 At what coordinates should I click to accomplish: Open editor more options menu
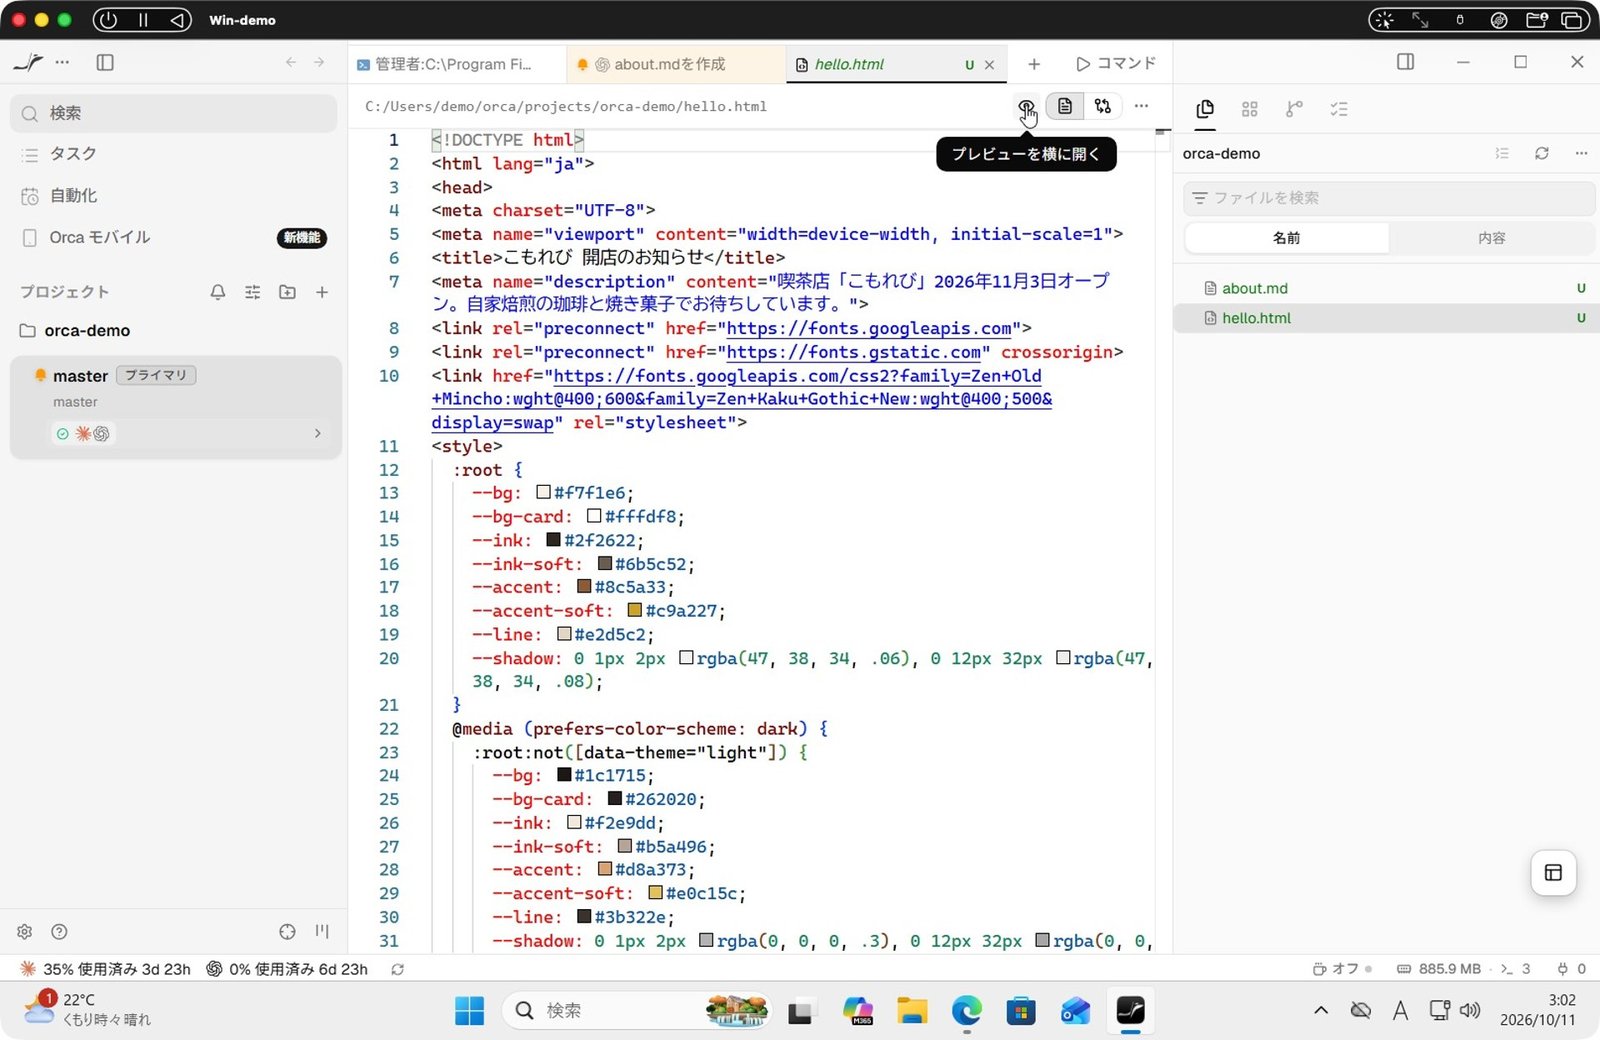1141,106
